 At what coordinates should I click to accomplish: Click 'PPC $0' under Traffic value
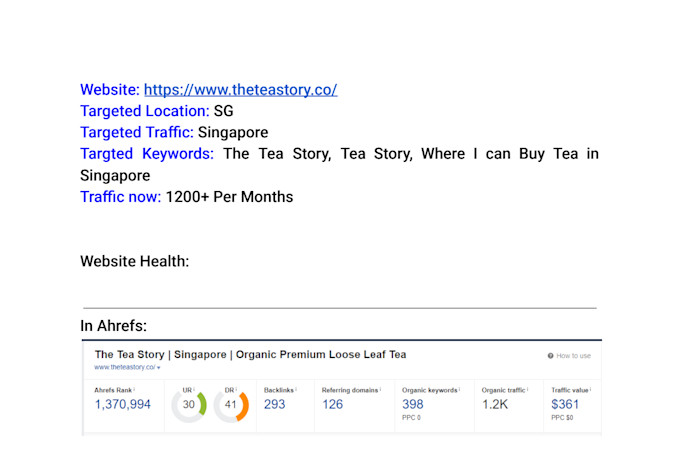point(562,418)
